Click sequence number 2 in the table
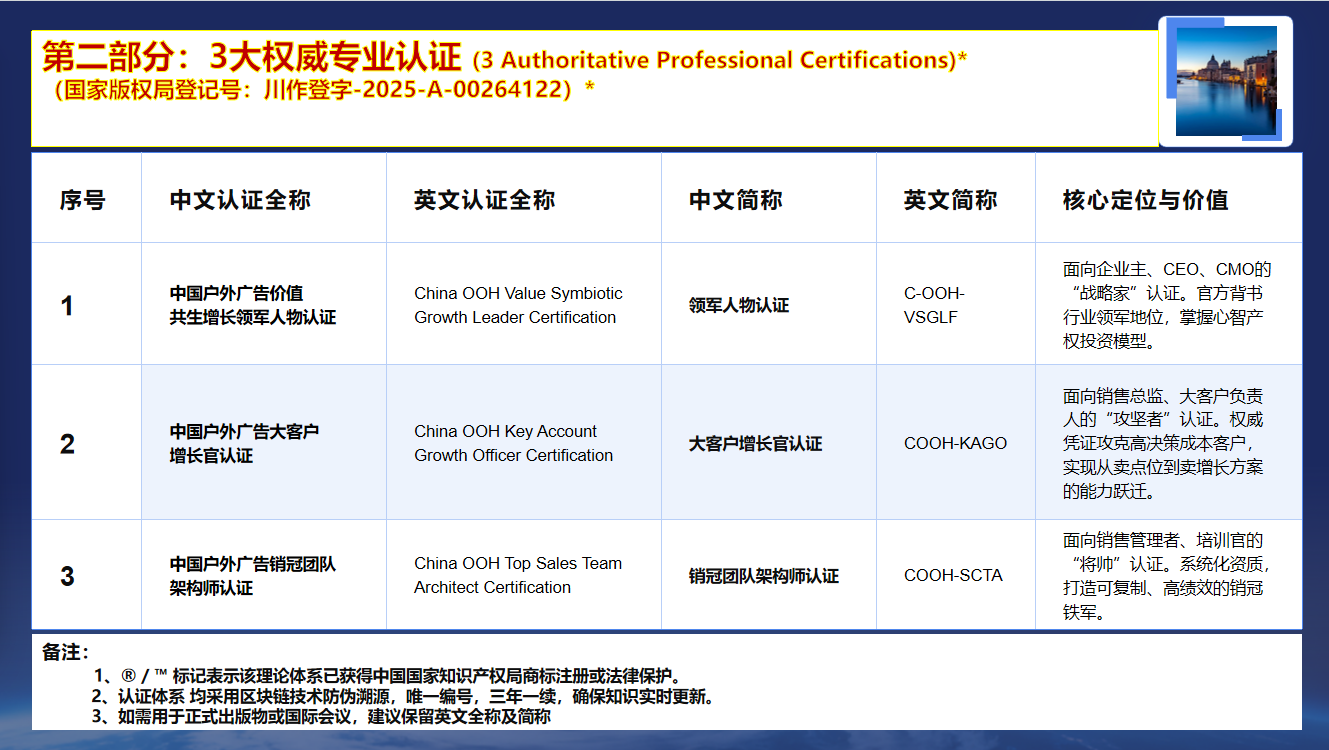The width and height of the screenshot is (1329, 750). coord(67,443)
